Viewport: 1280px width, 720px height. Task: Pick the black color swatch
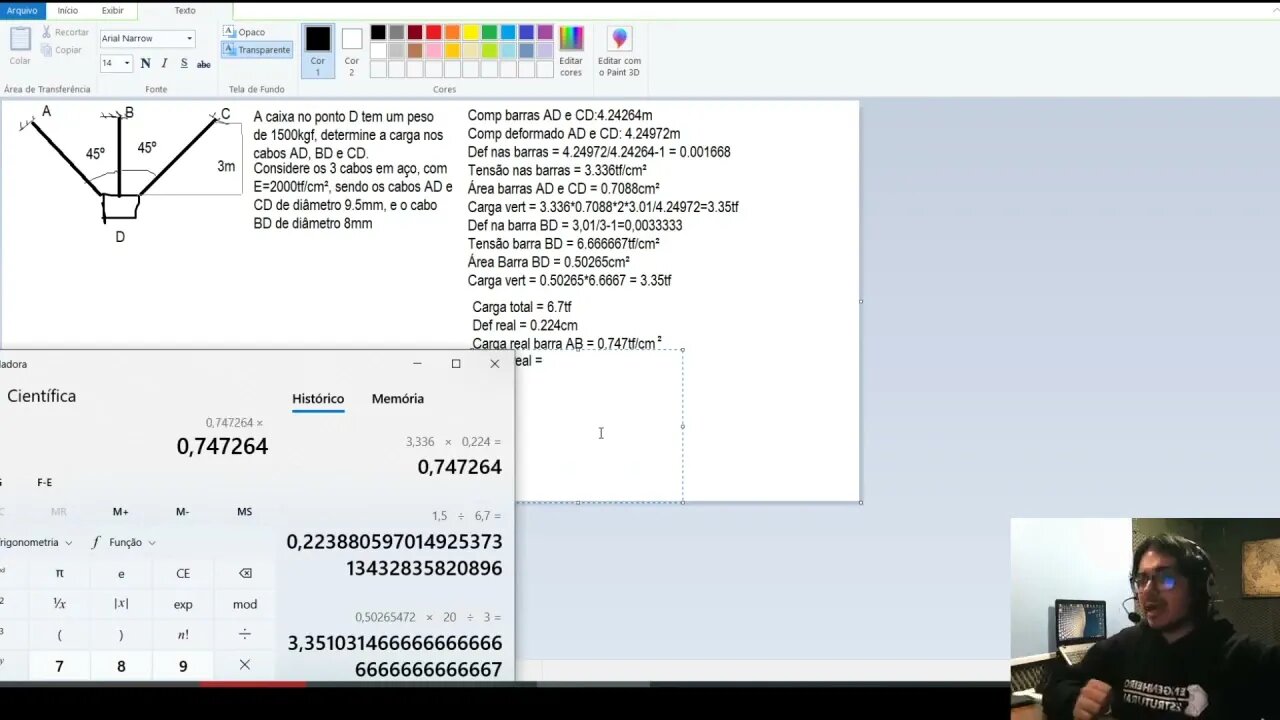[378, 32]
